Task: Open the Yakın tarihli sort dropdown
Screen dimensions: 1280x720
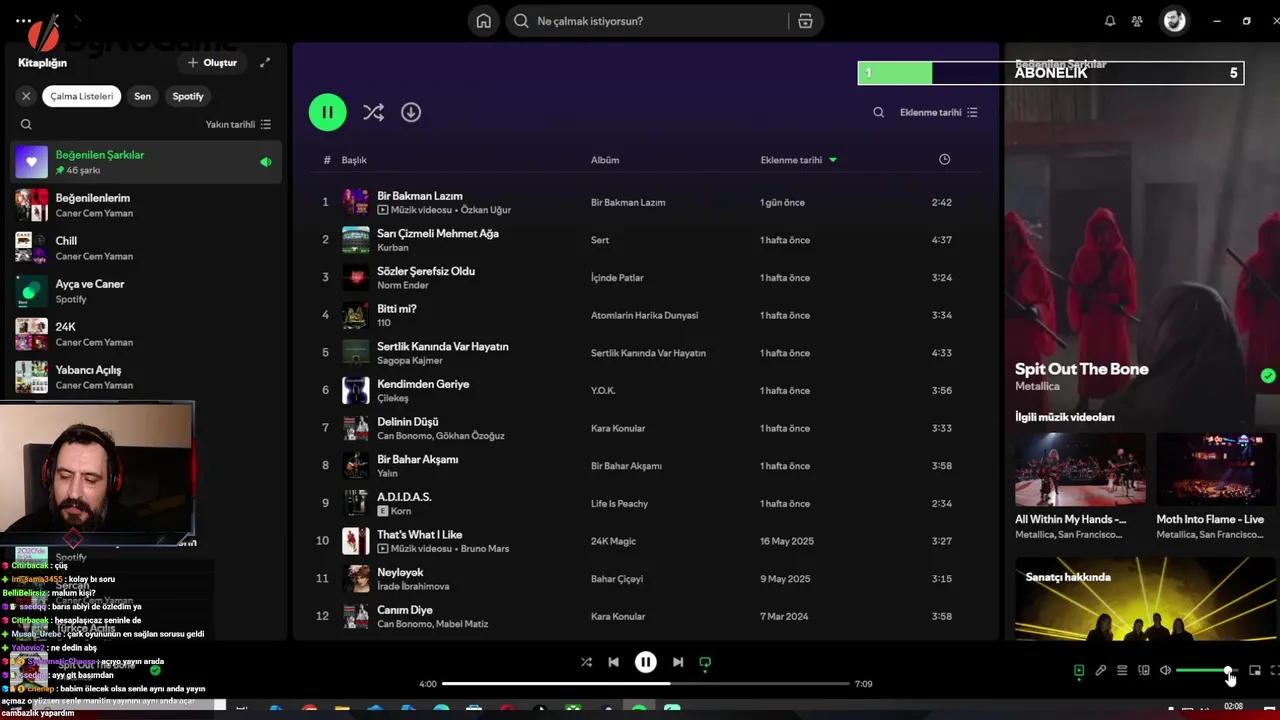Action: [x=238, y=125]
